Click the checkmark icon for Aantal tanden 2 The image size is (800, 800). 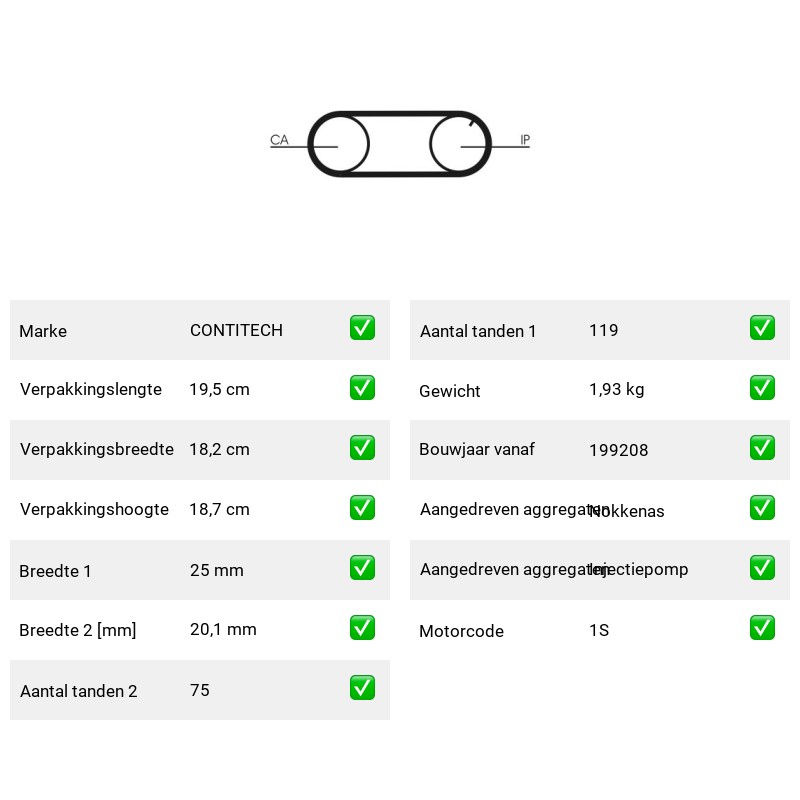tap(362, 688)
